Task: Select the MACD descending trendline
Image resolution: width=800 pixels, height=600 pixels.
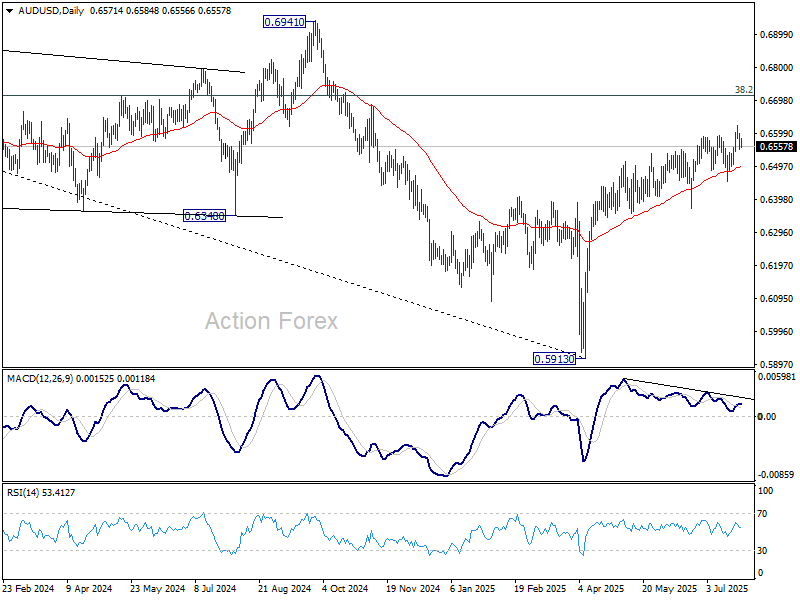Action: [689, 389]
